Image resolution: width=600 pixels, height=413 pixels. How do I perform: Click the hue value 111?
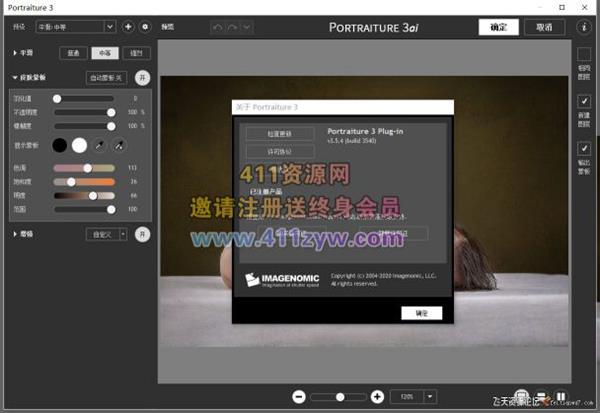[132, 168]
